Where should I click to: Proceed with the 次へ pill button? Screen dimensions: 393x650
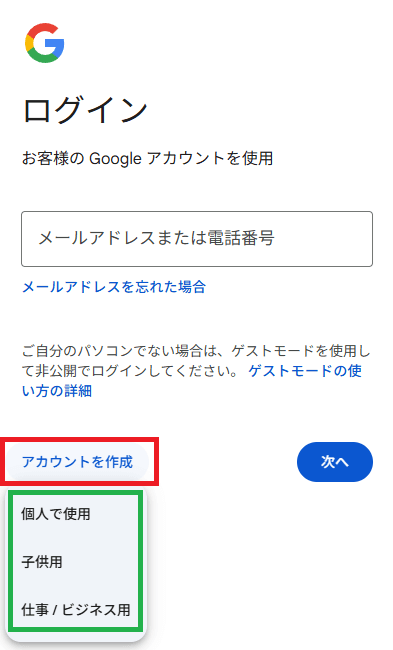click(x=335, y=462)
